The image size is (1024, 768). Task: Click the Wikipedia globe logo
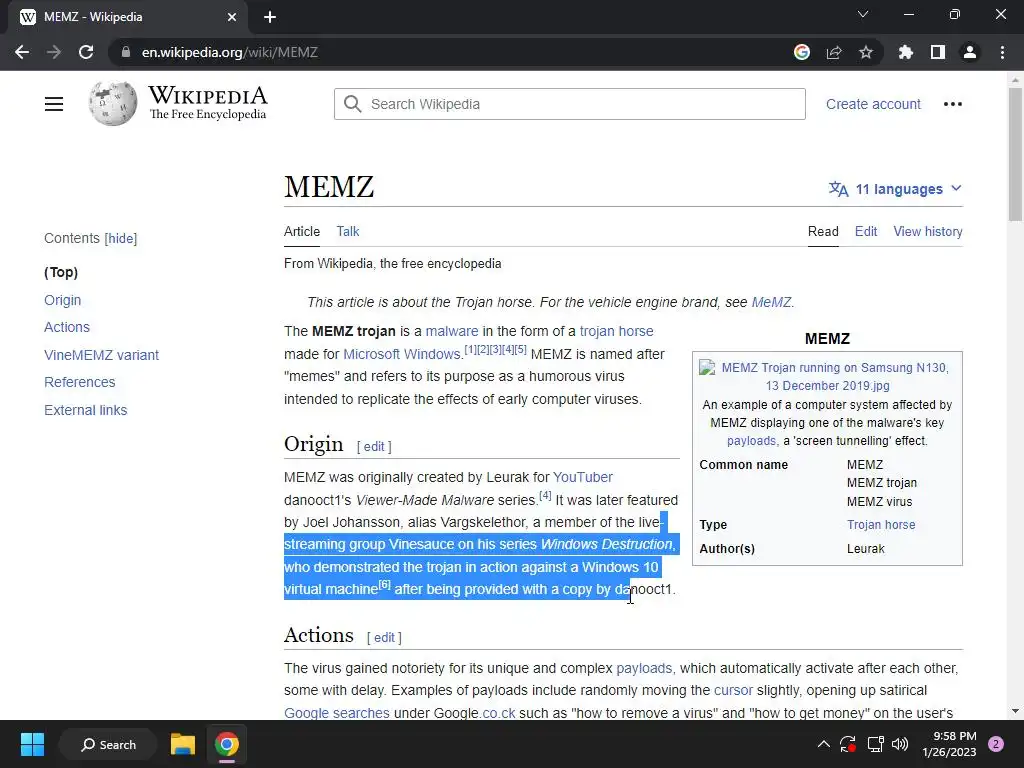[113, 103]
